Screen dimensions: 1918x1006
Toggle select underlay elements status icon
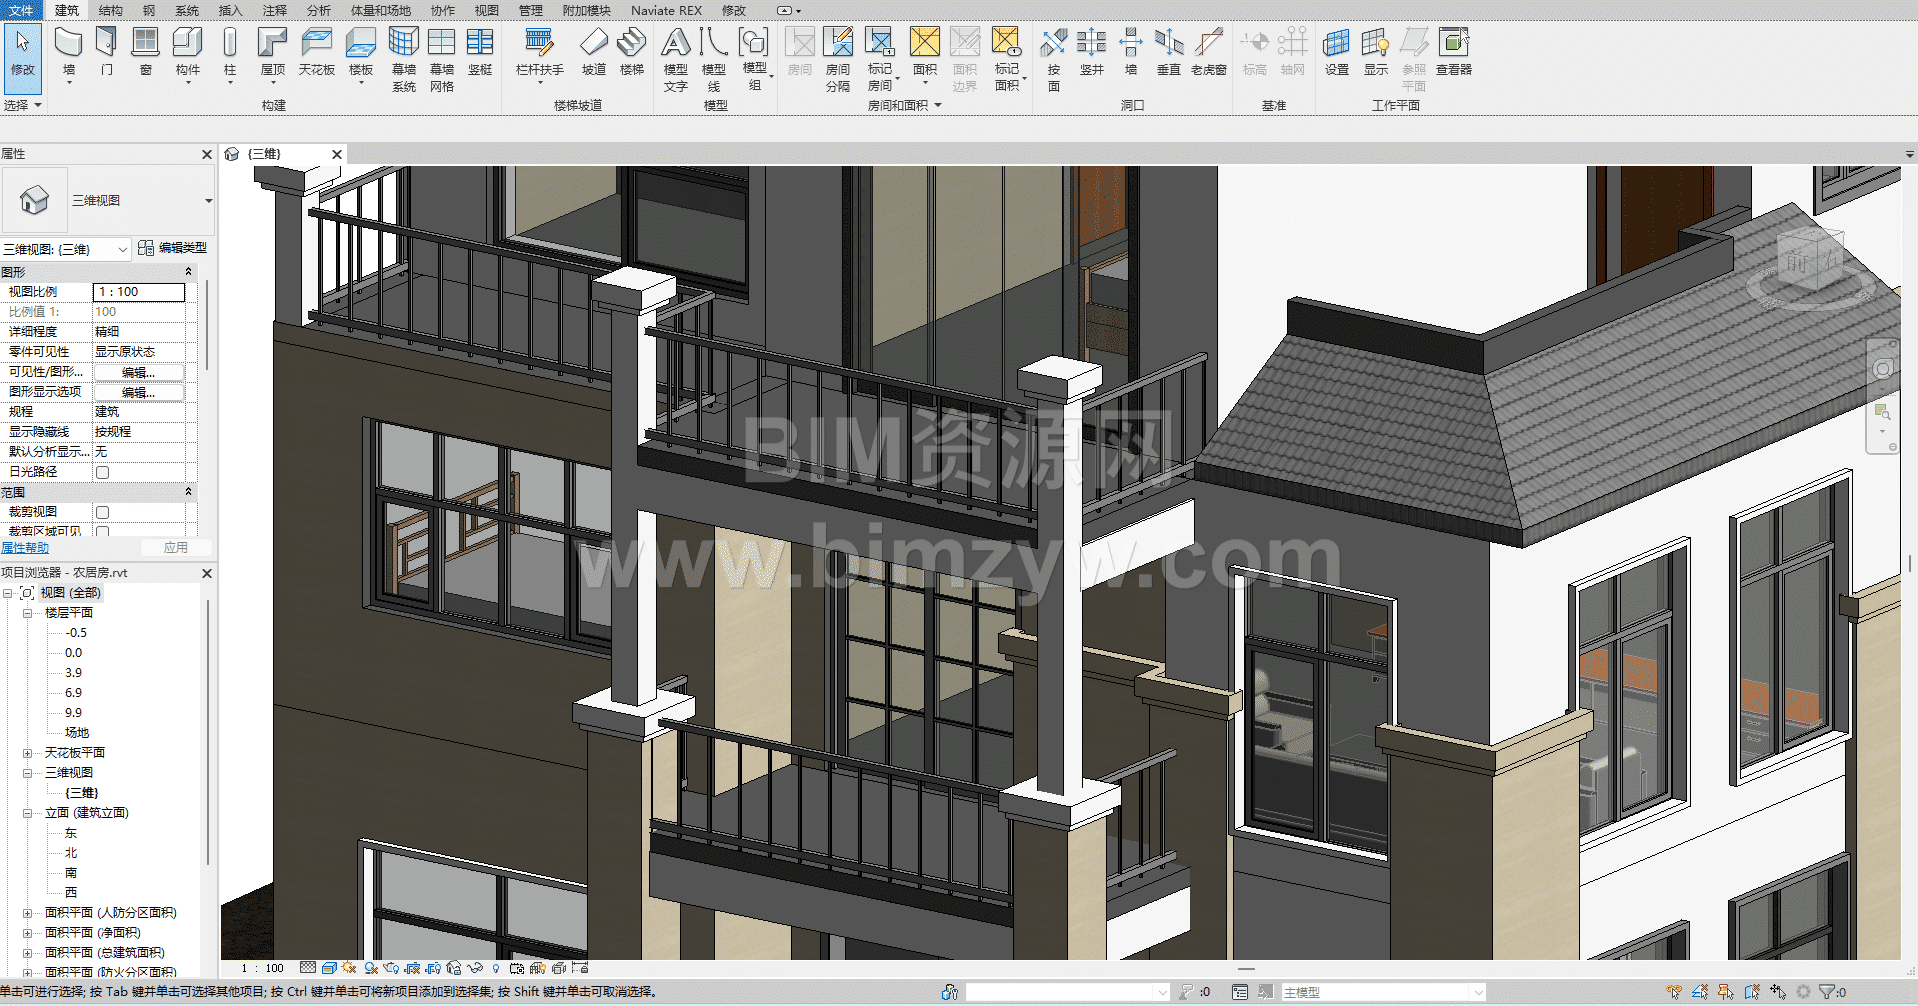pos(1700,992)
